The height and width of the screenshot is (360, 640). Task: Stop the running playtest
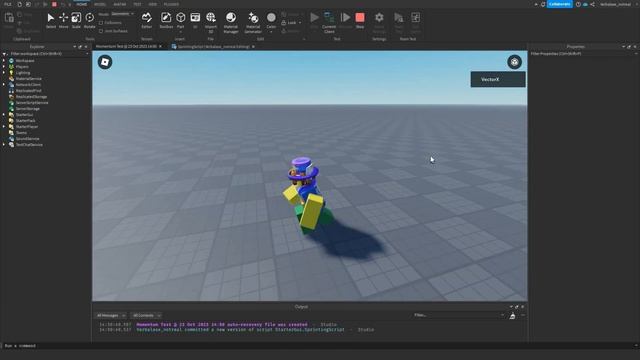click(360, 20)
